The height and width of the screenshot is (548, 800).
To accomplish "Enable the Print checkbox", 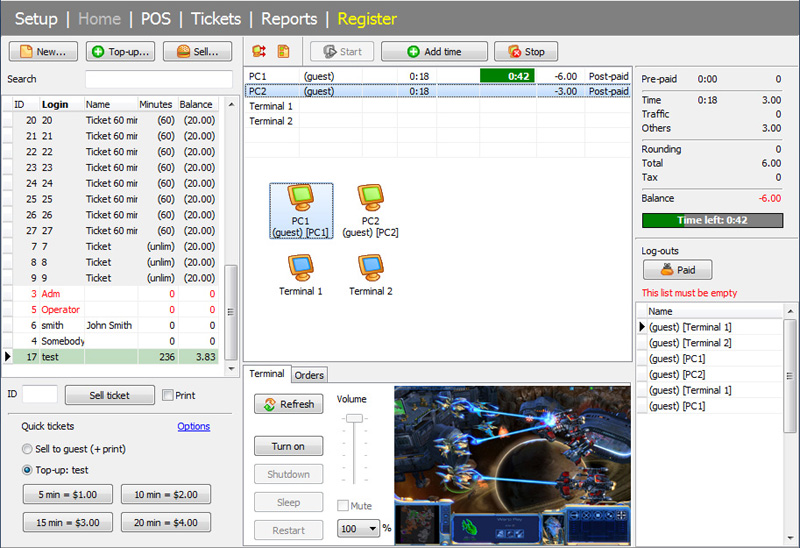I will (168, 395).
